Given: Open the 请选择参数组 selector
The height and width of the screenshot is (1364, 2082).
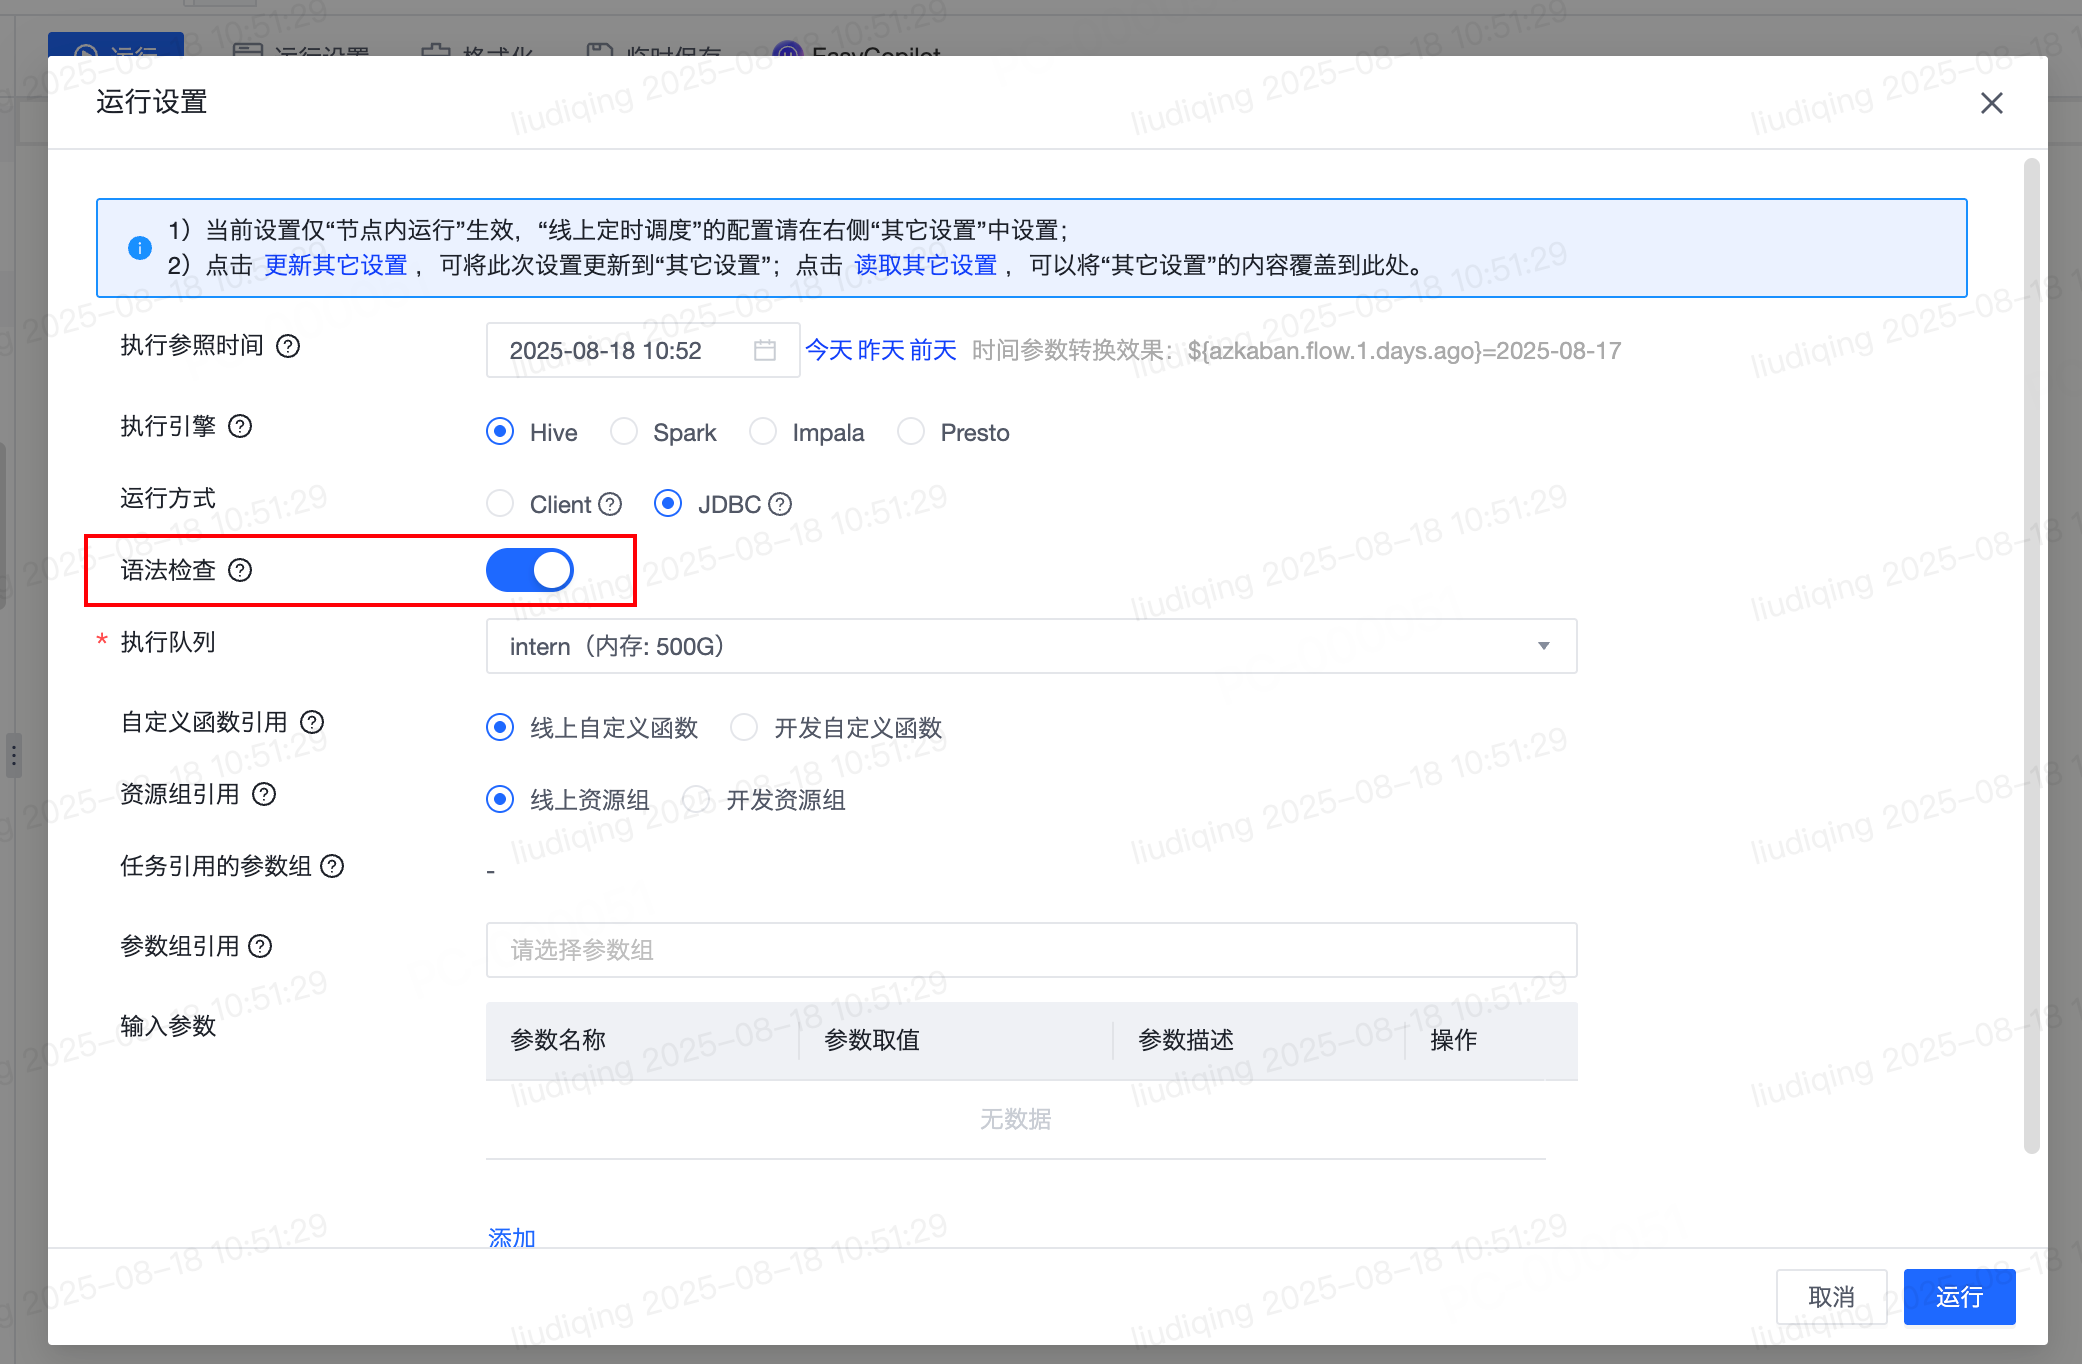Looking at the screenshot, I should click(1030, 950).
